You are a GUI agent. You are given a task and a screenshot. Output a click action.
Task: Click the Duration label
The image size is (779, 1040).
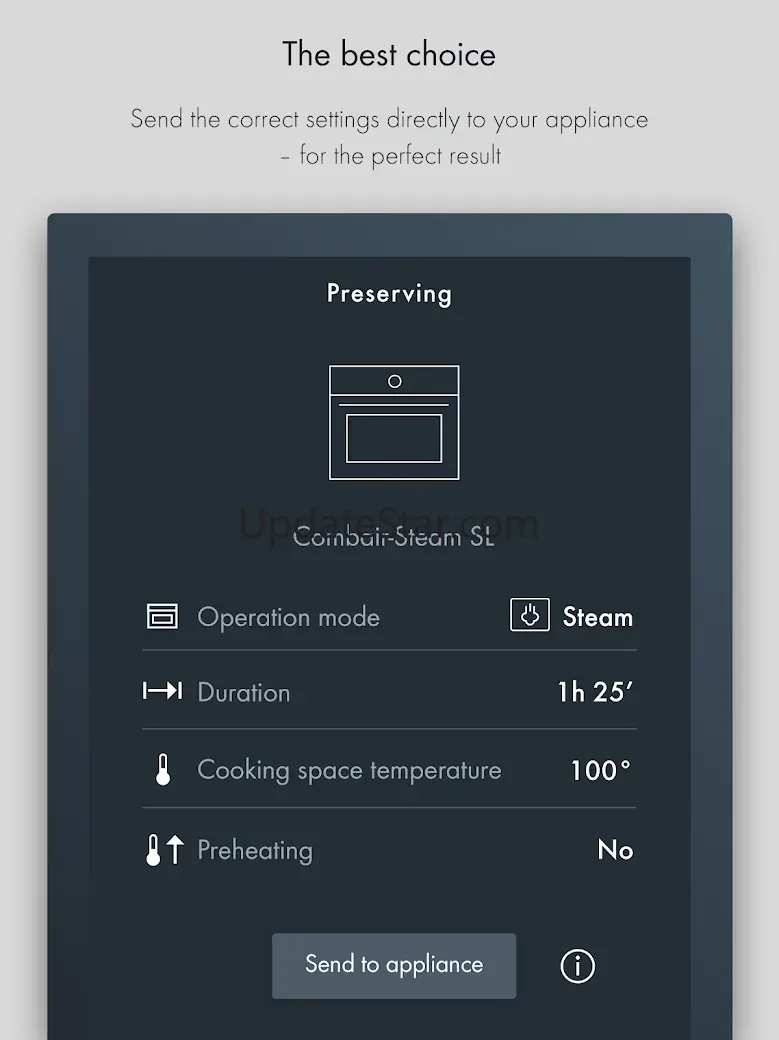243,692
